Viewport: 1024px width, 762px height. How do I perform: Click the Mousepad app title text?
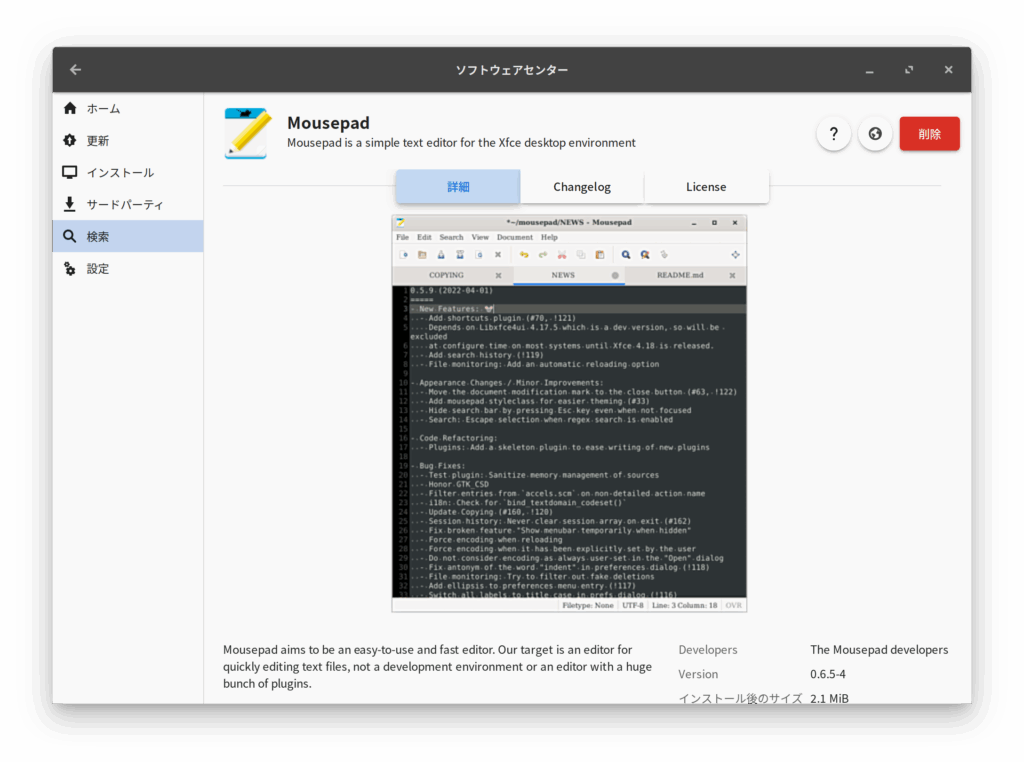[328, 123]
